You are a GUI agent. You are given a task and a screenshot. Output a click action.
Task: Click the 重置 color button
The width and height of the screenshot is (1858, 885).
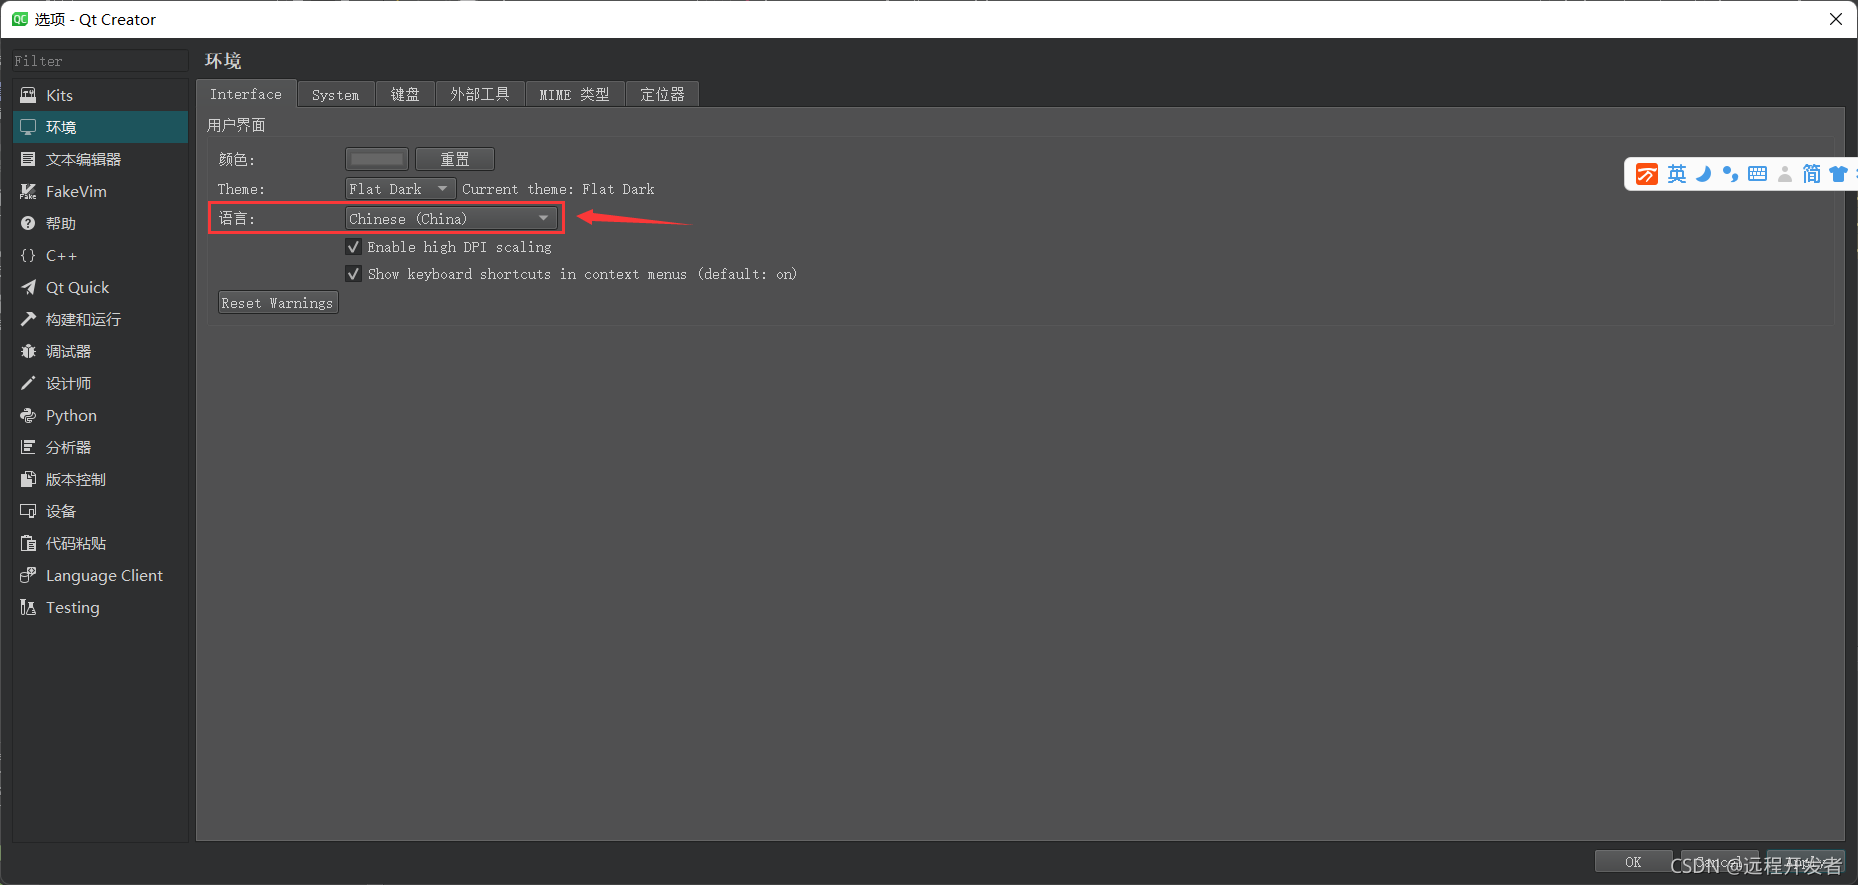coord(455,159)
